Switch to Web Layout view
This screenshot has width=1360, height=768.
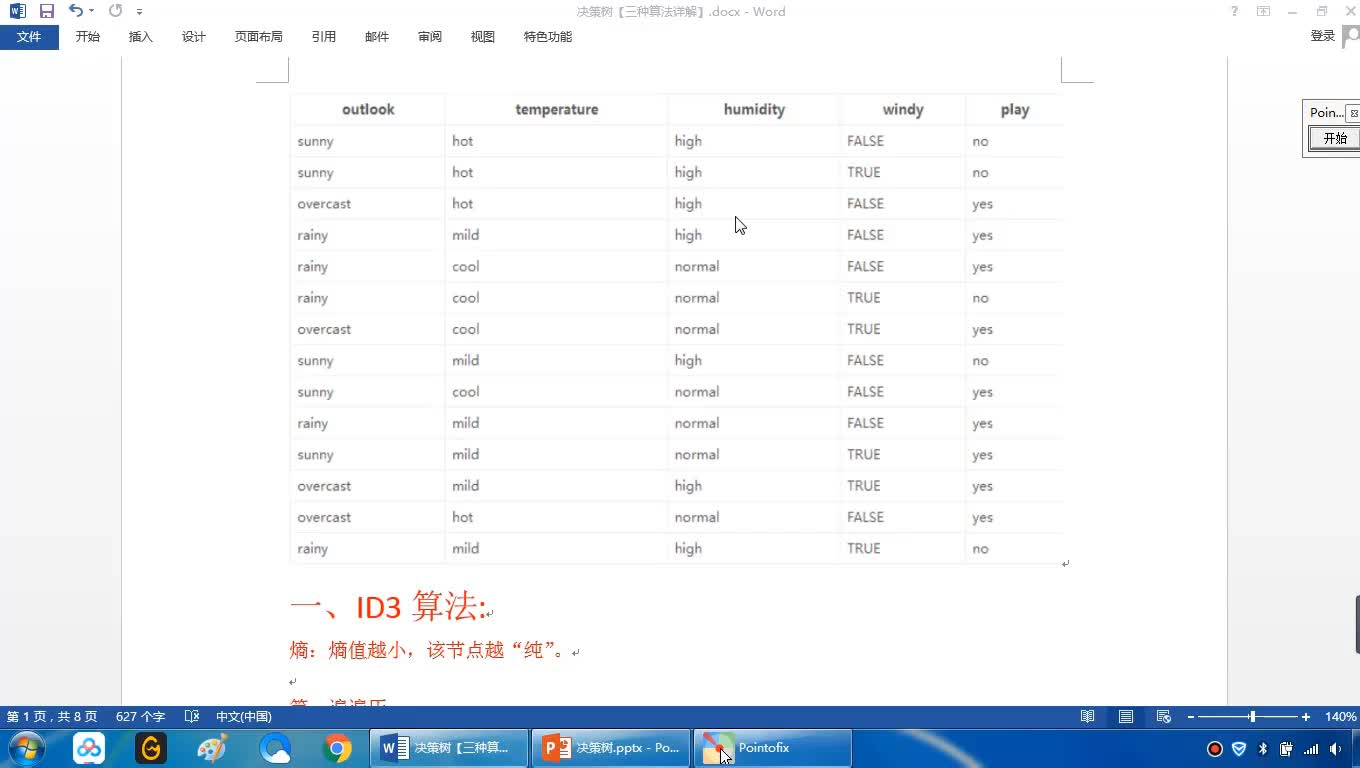coord(1163,717)
